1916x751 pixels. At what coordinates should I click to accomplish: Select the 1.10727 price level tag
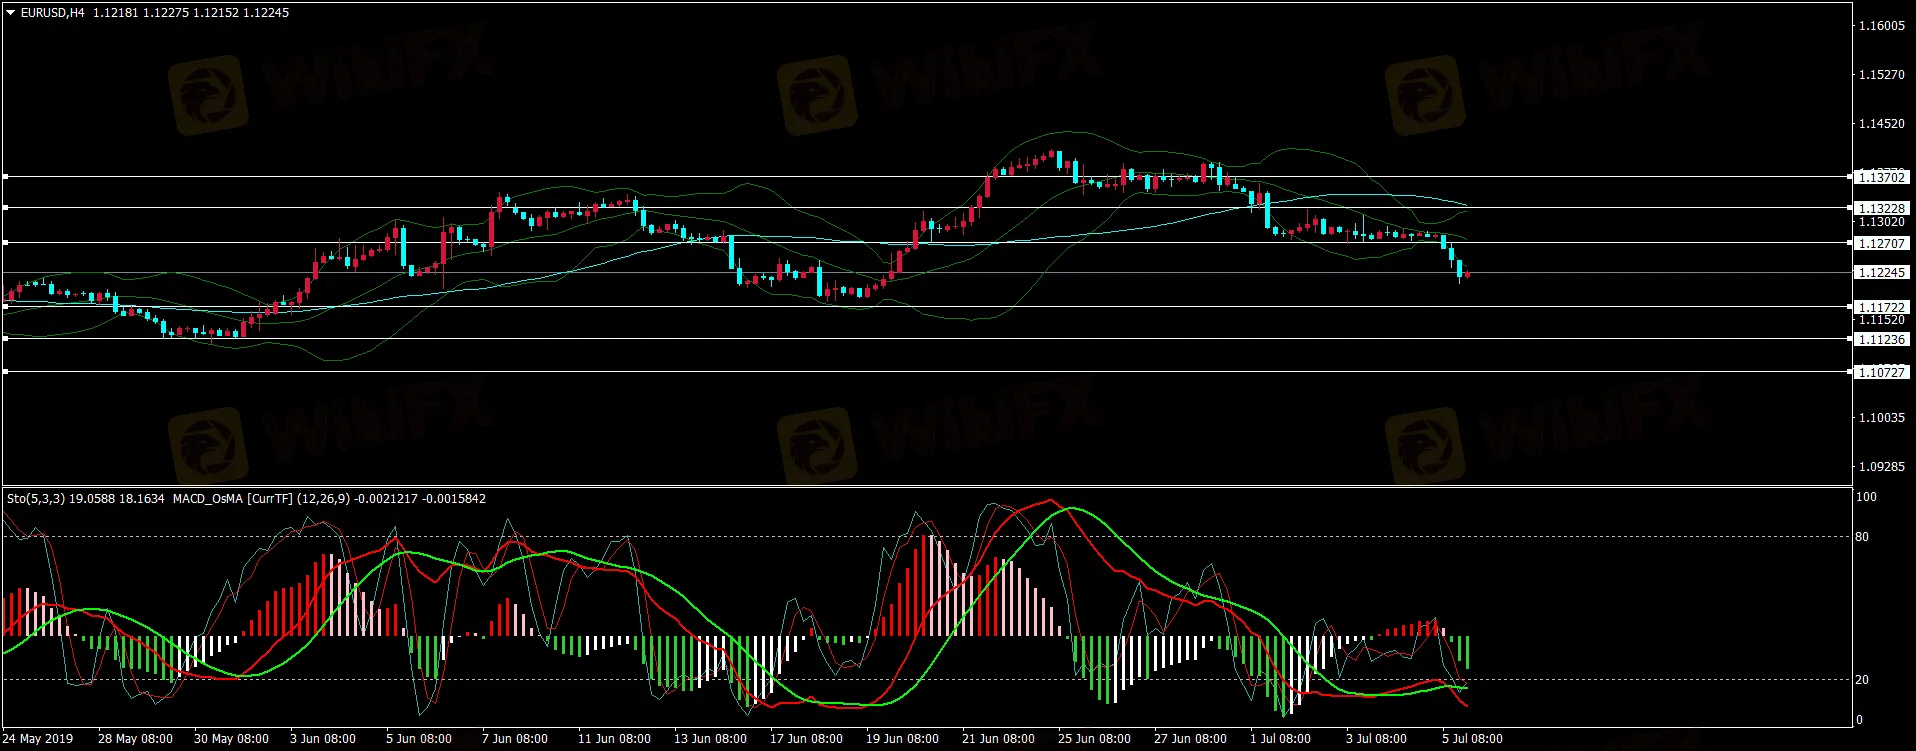coord(1880,372)
